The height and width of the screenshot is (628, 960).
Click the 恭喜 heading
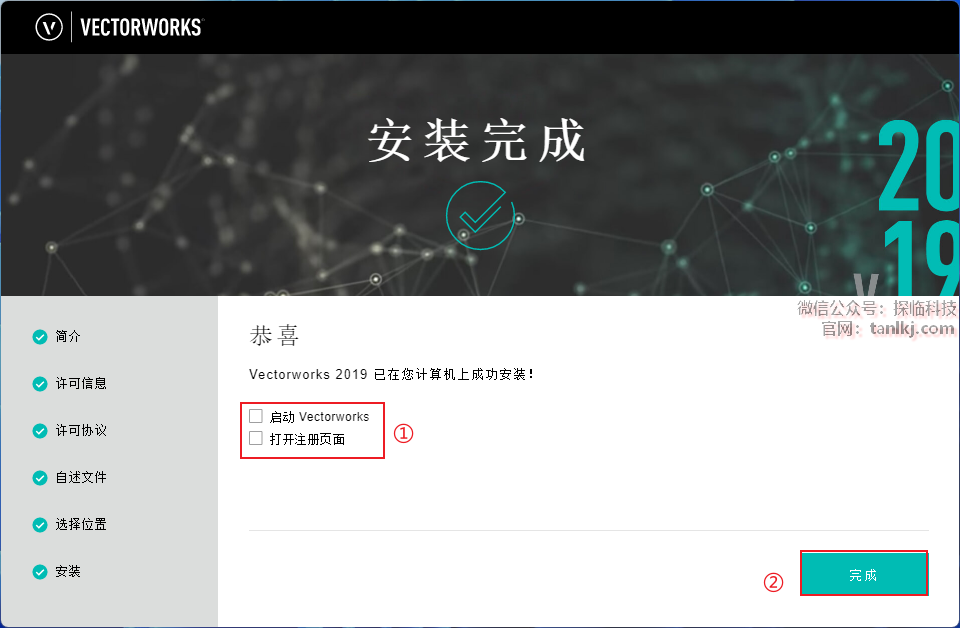(274, 335)
